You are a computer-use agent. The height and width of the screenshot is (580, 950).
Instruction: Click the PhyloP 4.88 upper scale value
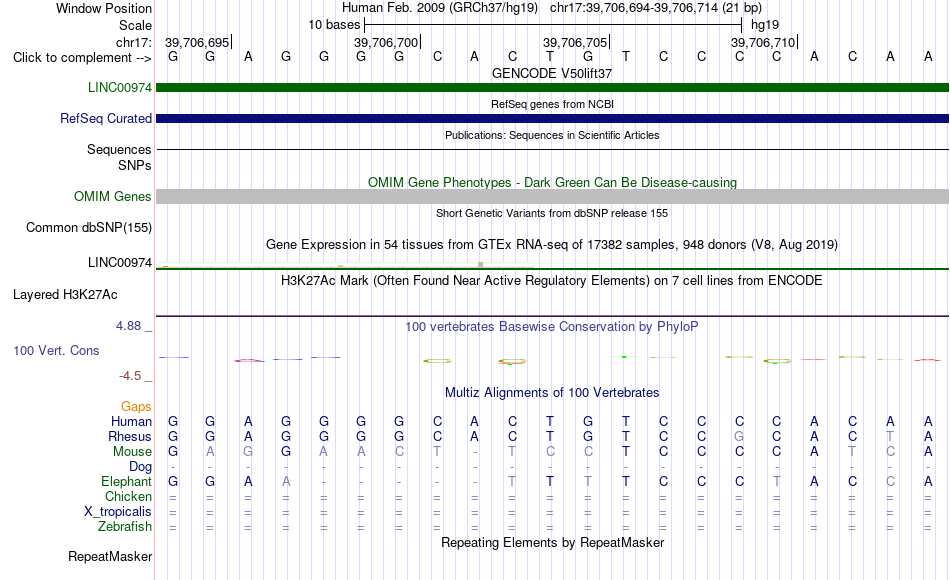(x=128, y=326)
